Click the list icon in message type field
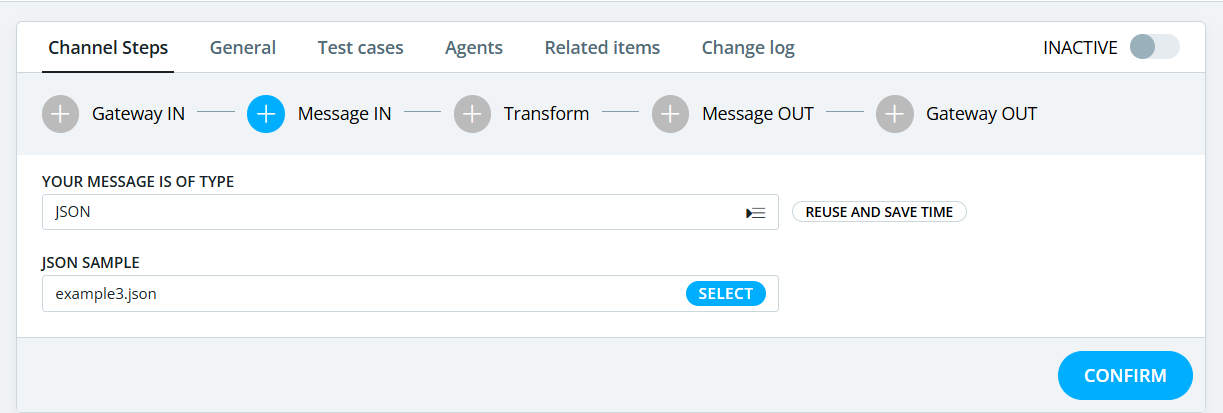 point(756,213)
